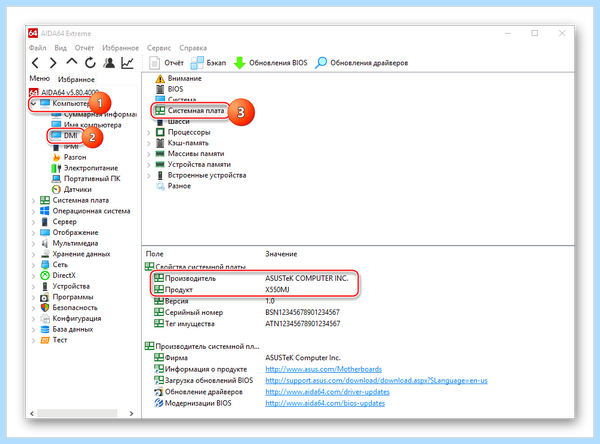Click the DirectX Xbox icon

[x=45, y=275]
